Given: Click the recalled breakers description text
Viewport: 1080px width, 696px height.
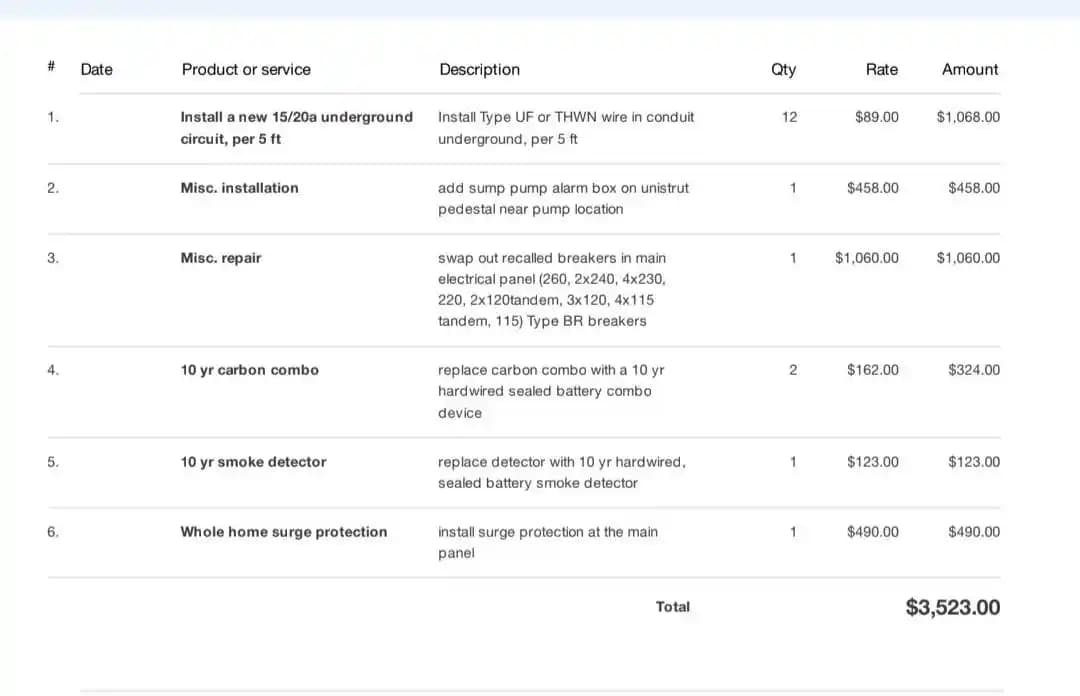Looking at the screenshot, I should [x=551, y=289].
